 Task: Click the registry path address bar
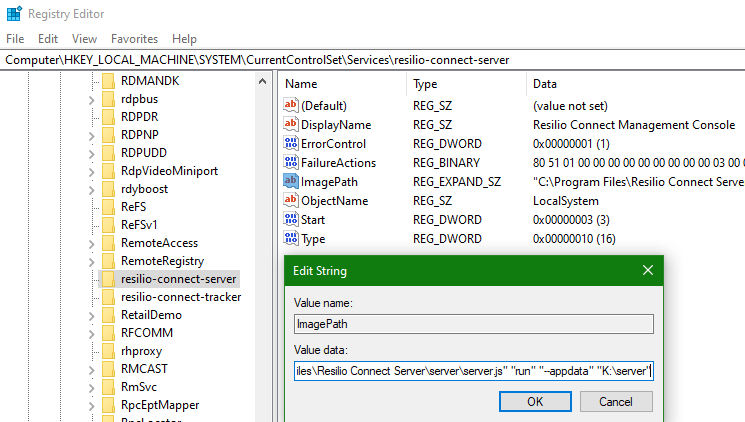pos(372,60)
